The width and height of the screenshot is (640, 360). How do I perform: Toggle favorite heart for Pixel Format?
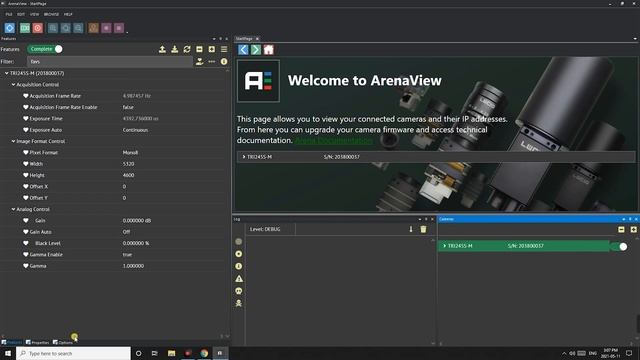tap(26, 153)
